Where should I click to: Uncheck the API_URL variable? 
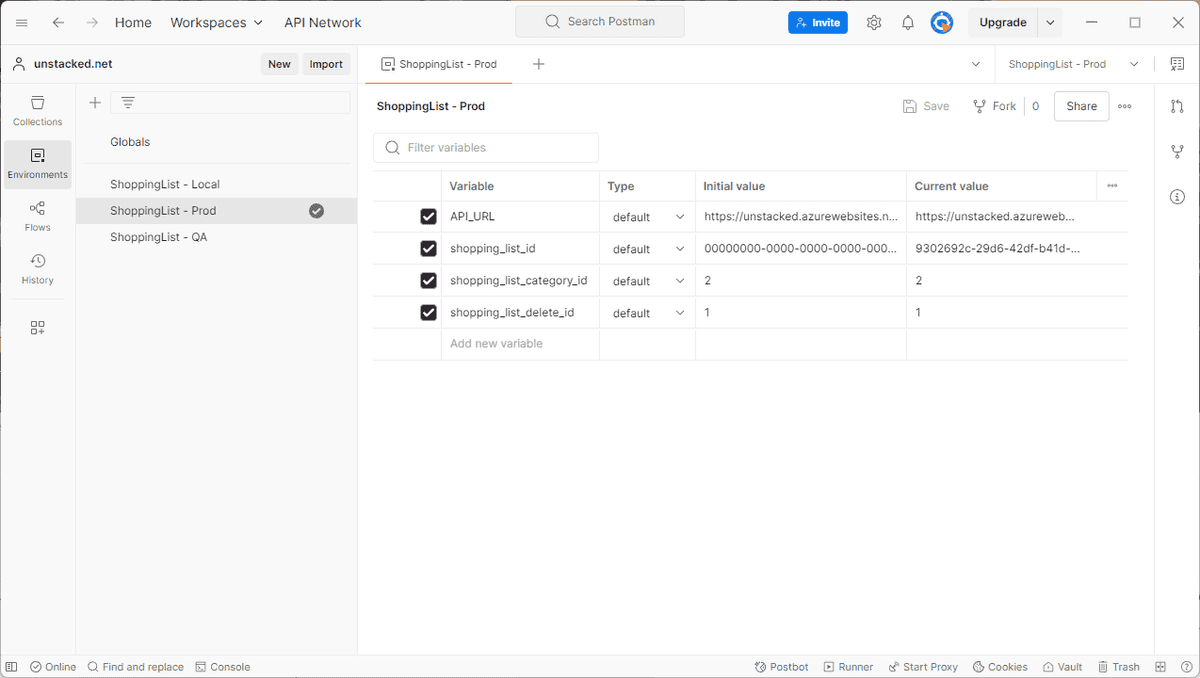[428, 216]
